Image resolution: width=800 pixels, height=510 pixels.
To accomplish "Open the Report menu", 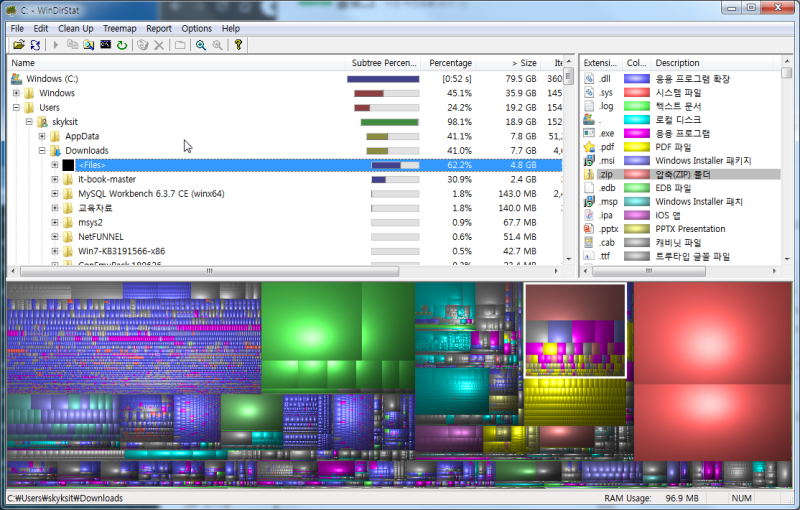I will tap(159, 29).
